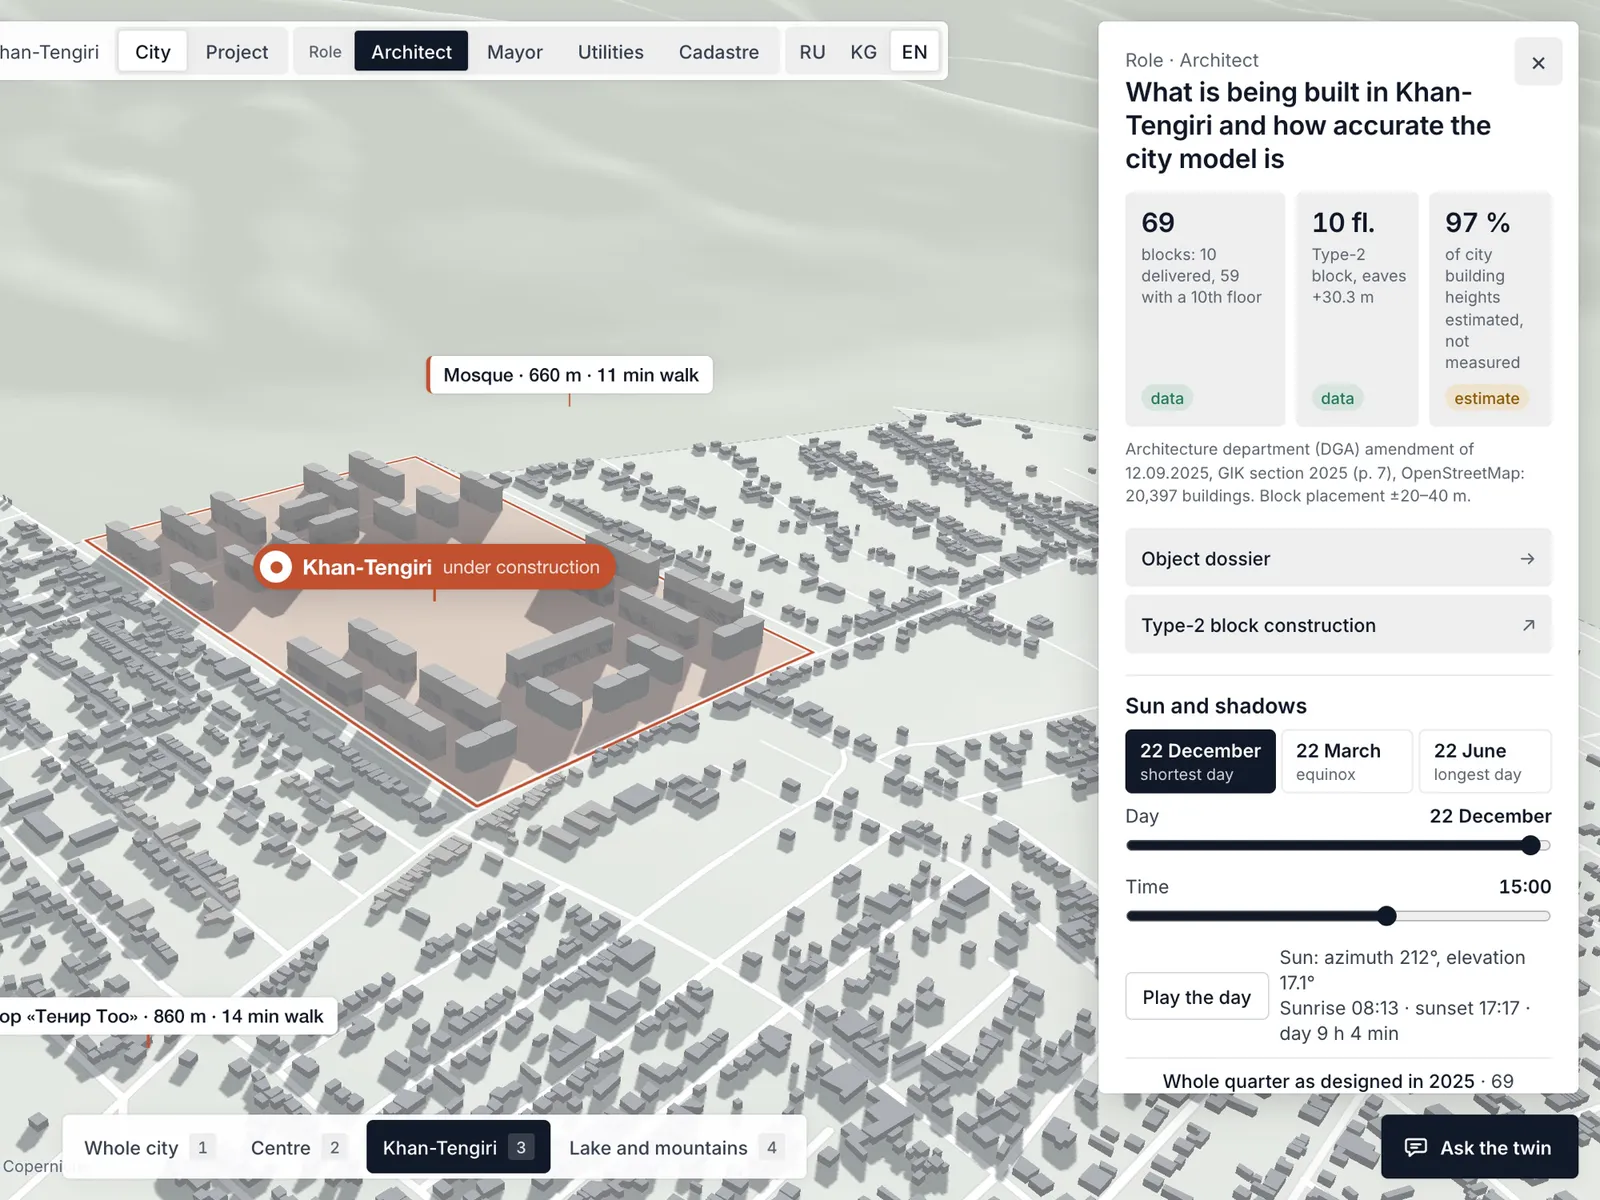Click the Day slider handle
Image resolution: width=1600 pixels, height=1200 pixels.
[x=1531, y=845]
